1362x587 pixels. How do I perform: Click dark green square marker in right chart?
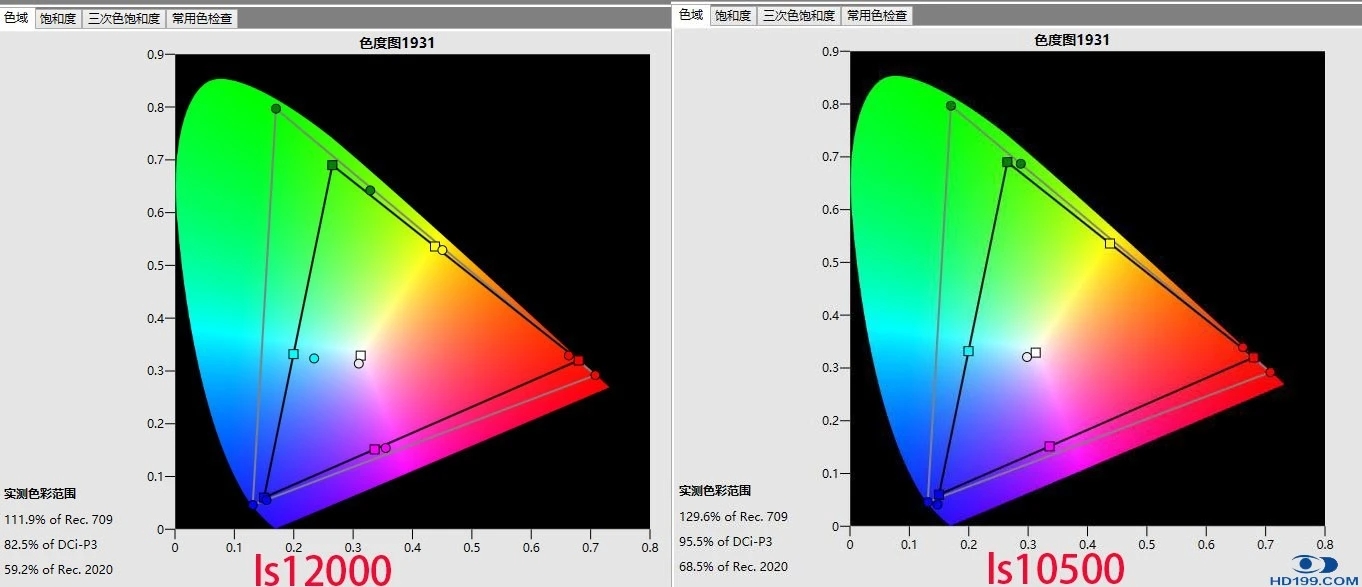coord(1007,162)
